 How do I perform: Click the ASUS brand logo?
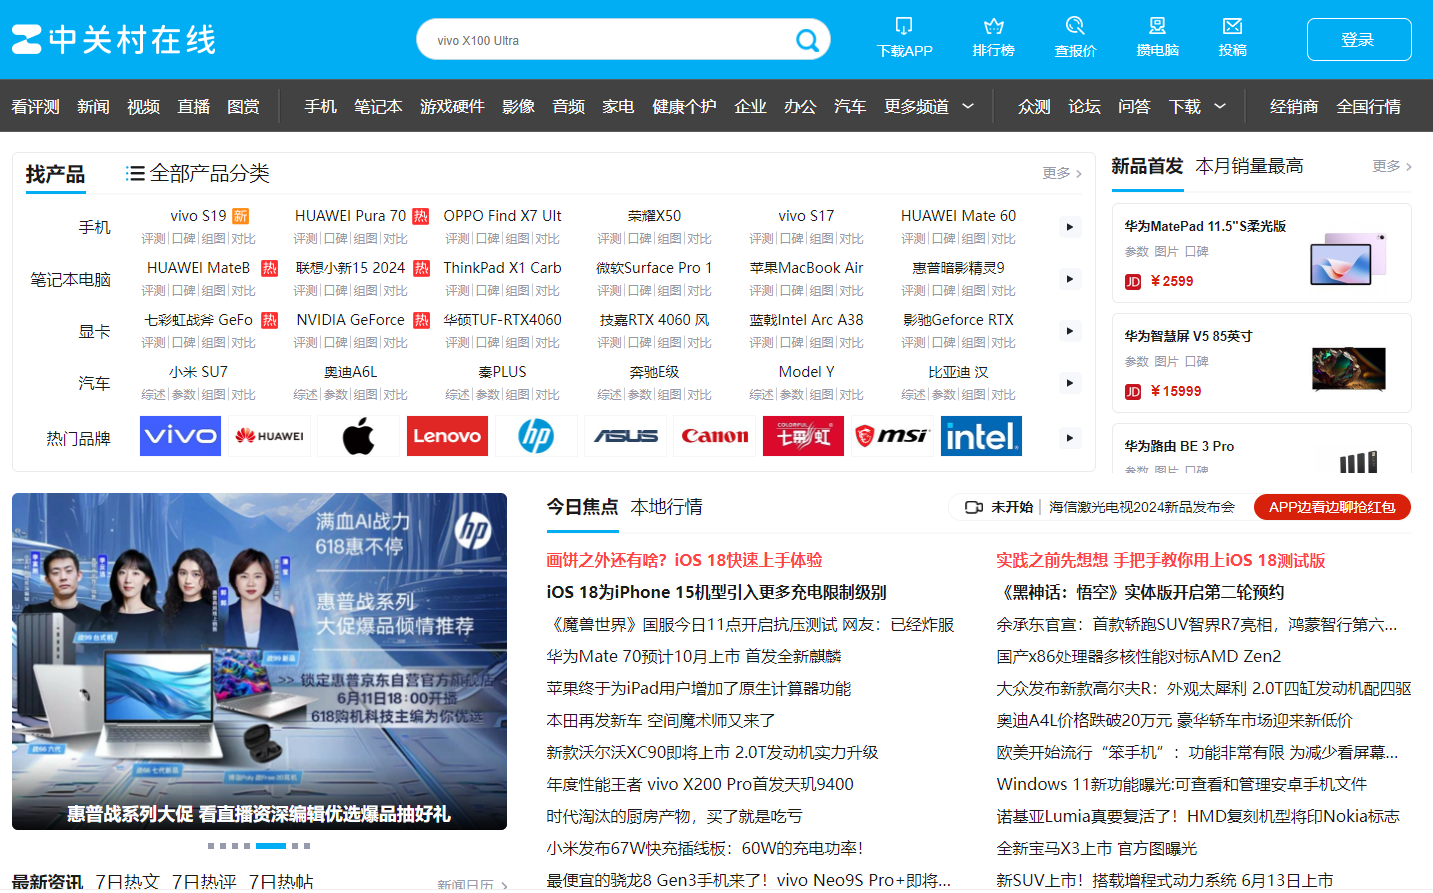pyautogui.click(x=626, y=436)
